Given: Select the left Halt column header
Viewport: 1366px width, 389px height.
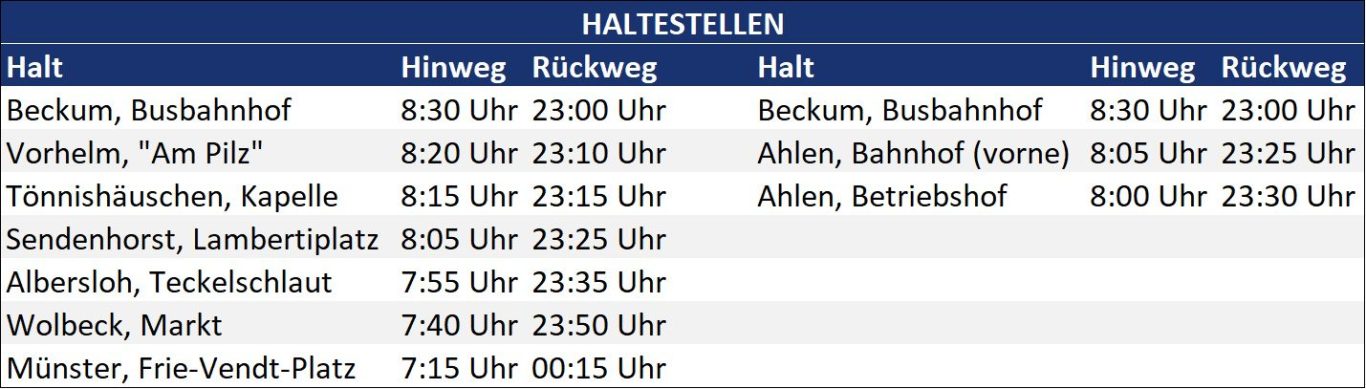Looking at the screenshot, I should [x=34, y=68].
